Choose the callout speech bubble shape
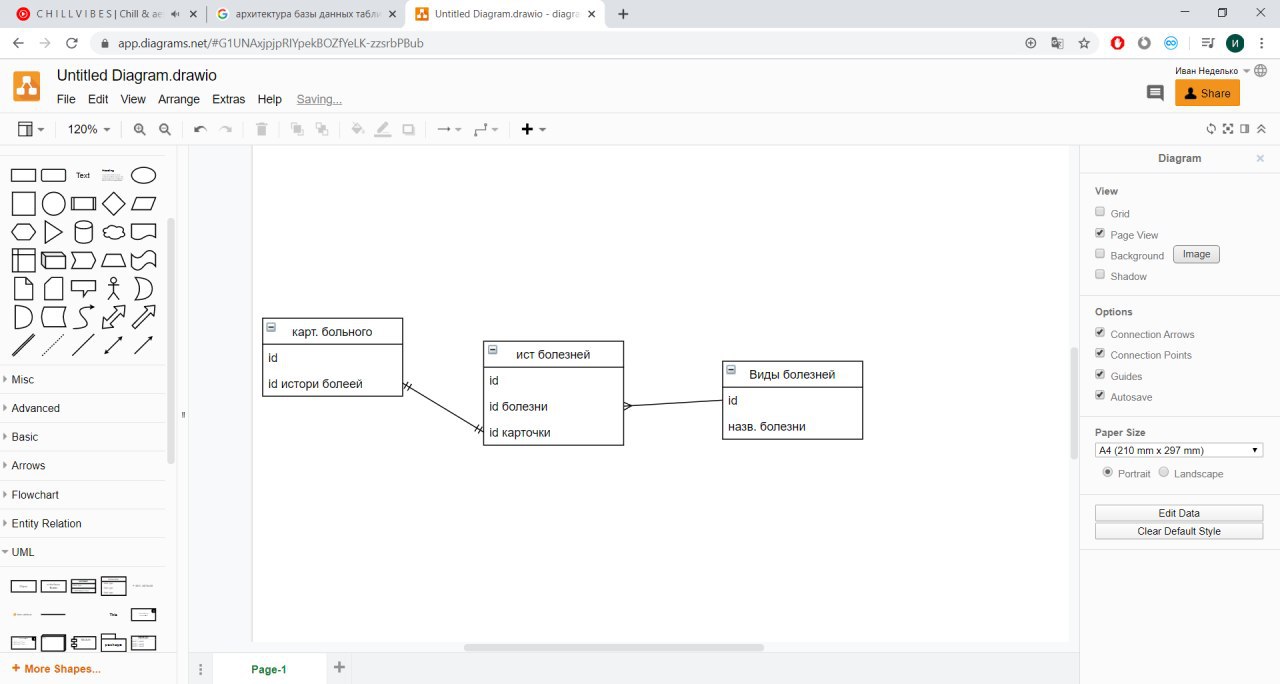Screen dimensions: 1280x684 point(84,289)
